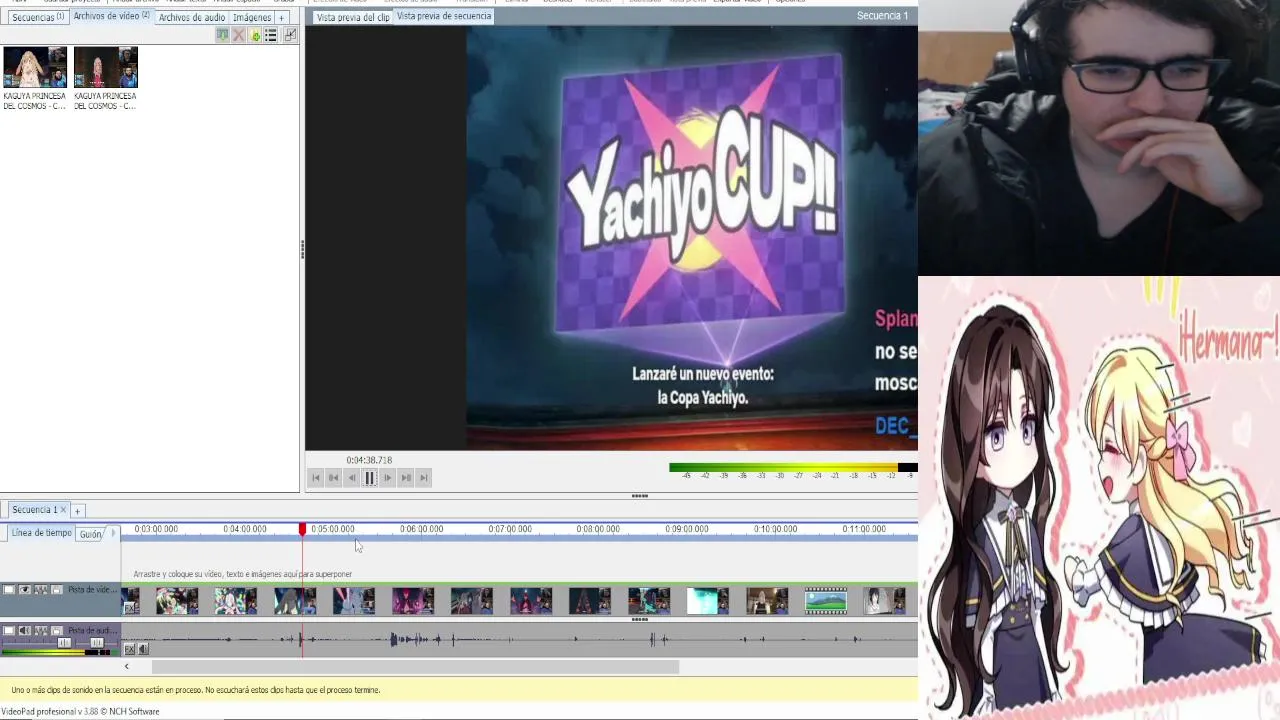Step back one frame
Screen dimensions: 1280x720
[x=351, y=478]
